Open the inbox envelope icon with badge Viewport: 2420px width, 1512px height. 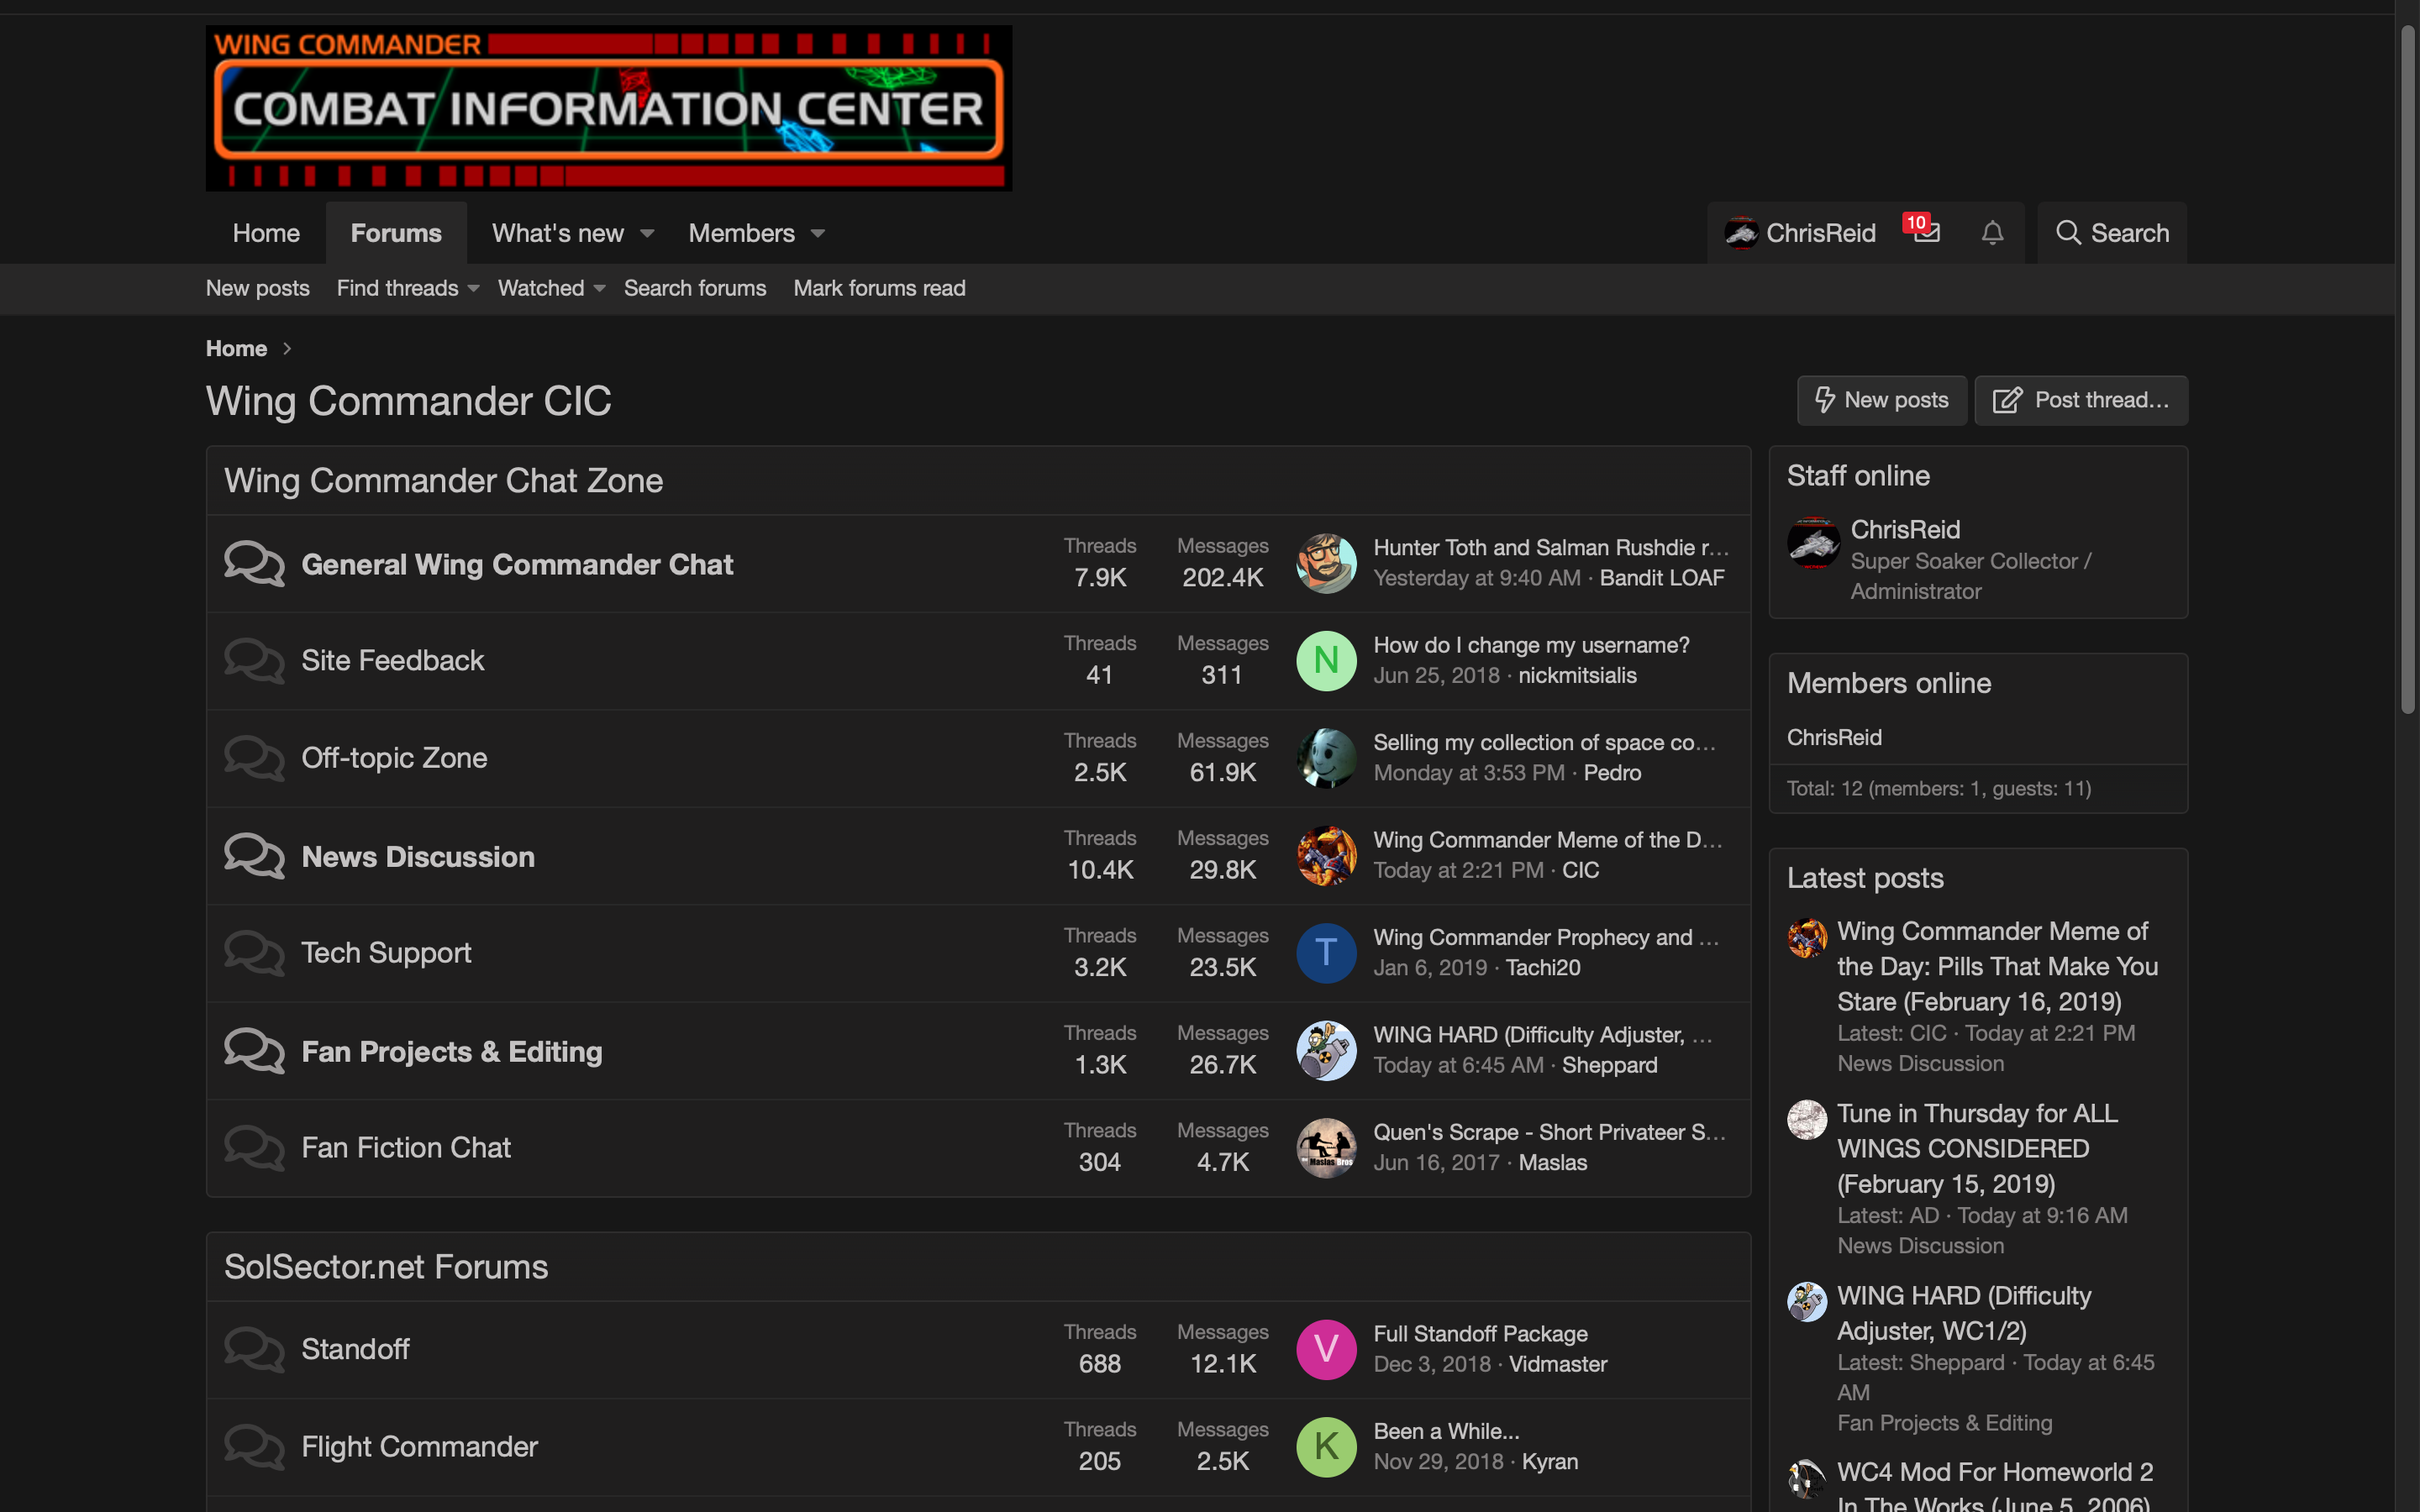point(1926,232)
